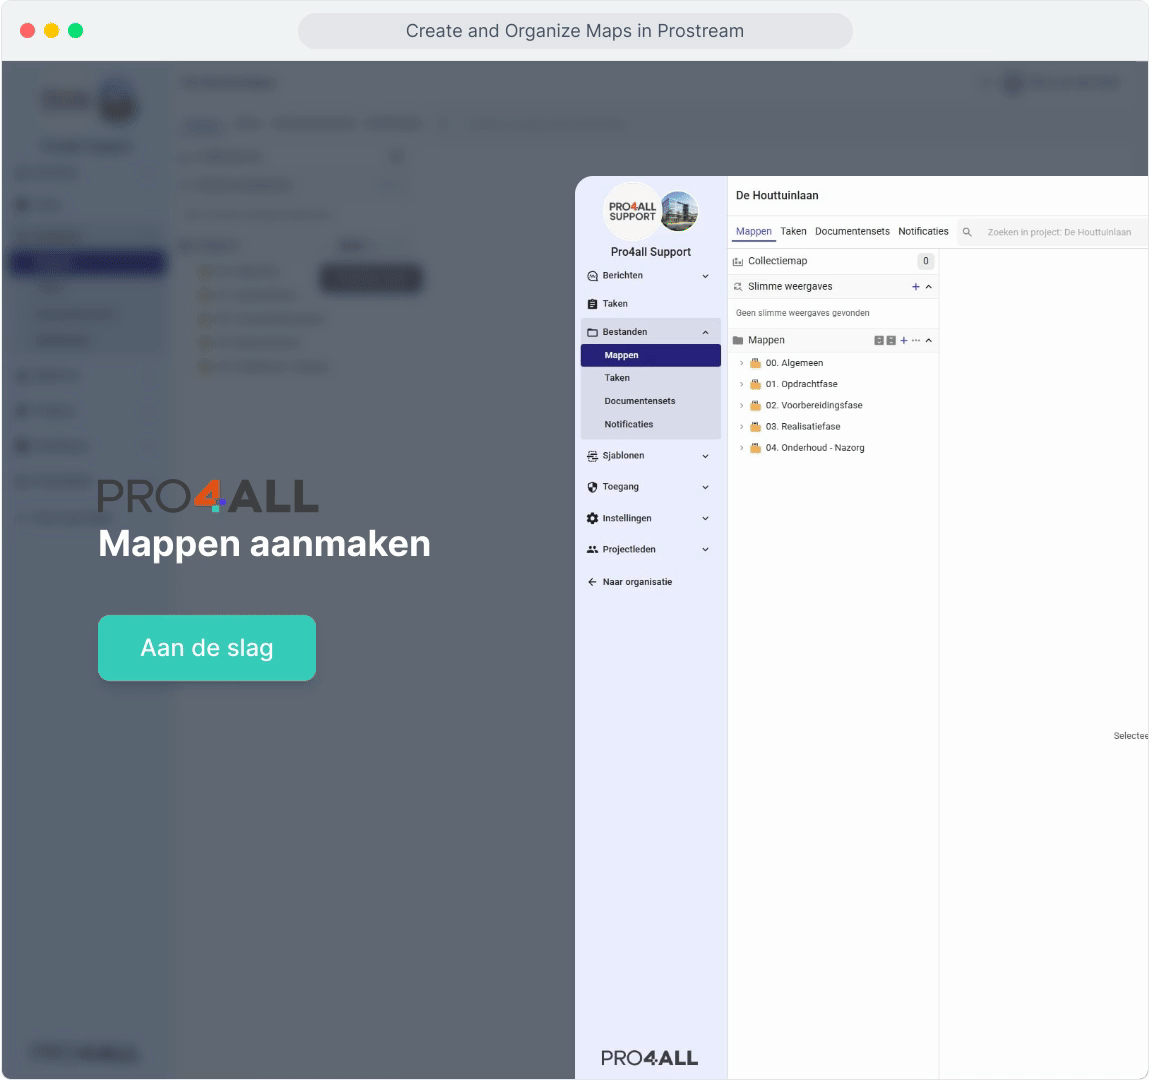Collapse the Slimme weergaves panel chevron

pyautogui.click(x=929, y=287)
